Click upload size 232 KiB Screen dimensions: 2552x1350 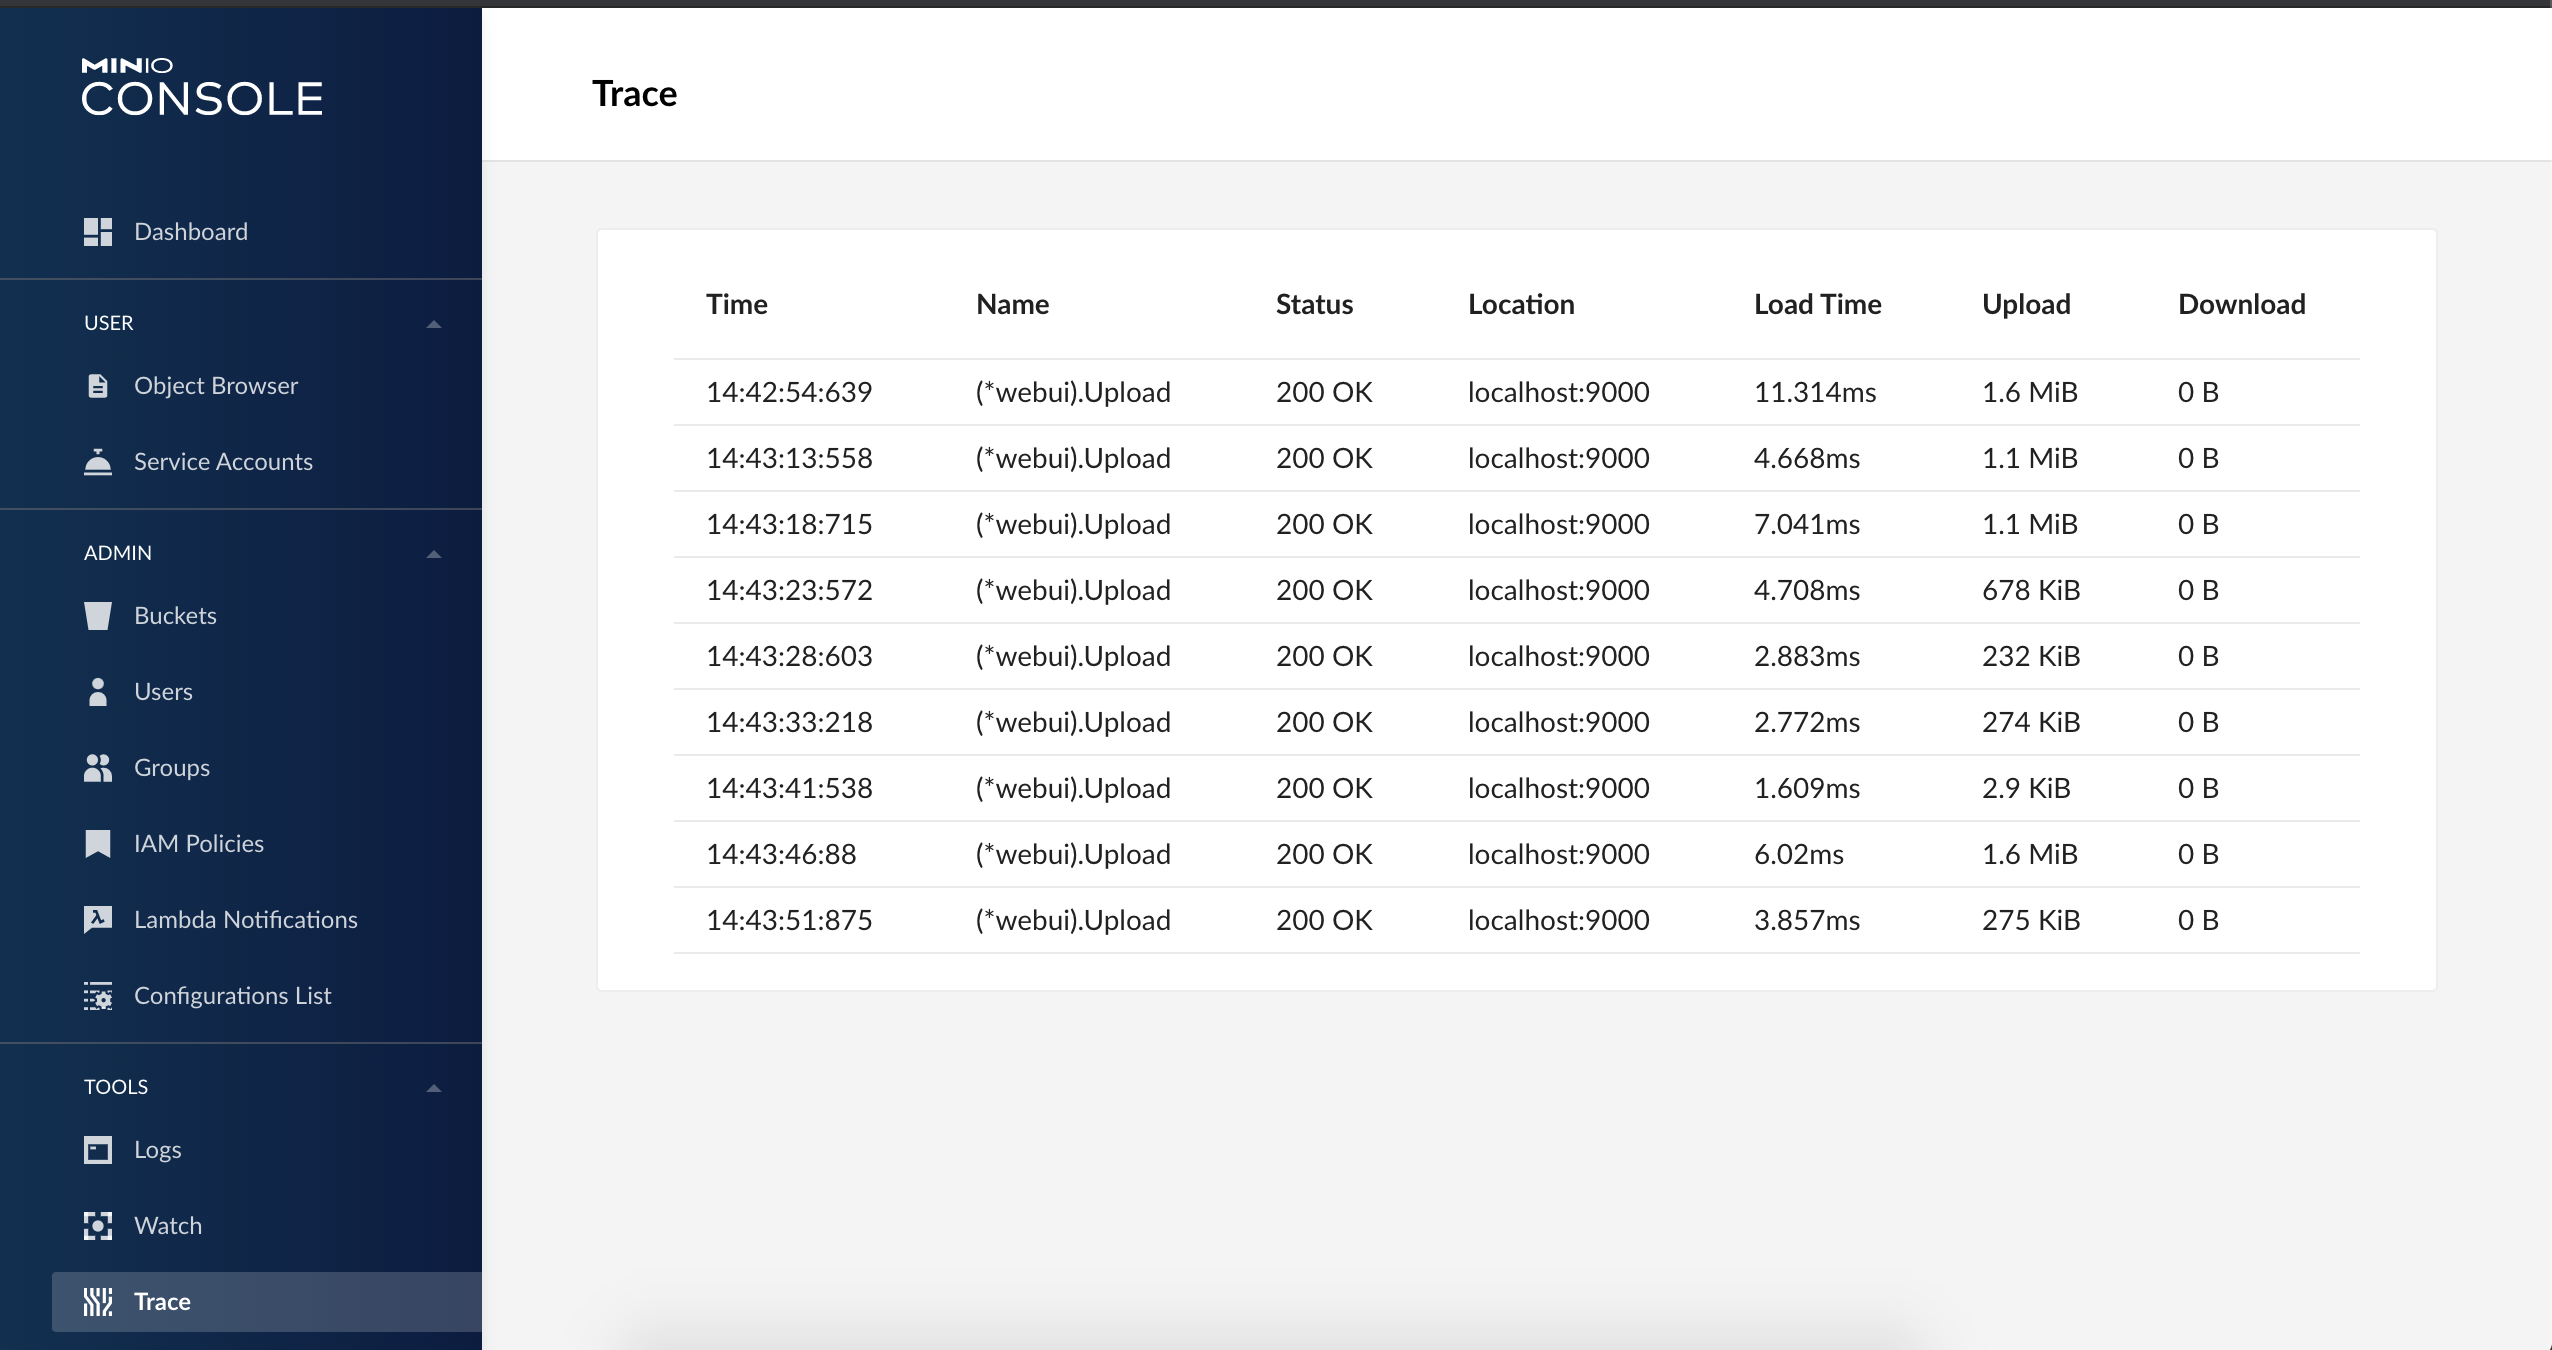pos(2031,656)
